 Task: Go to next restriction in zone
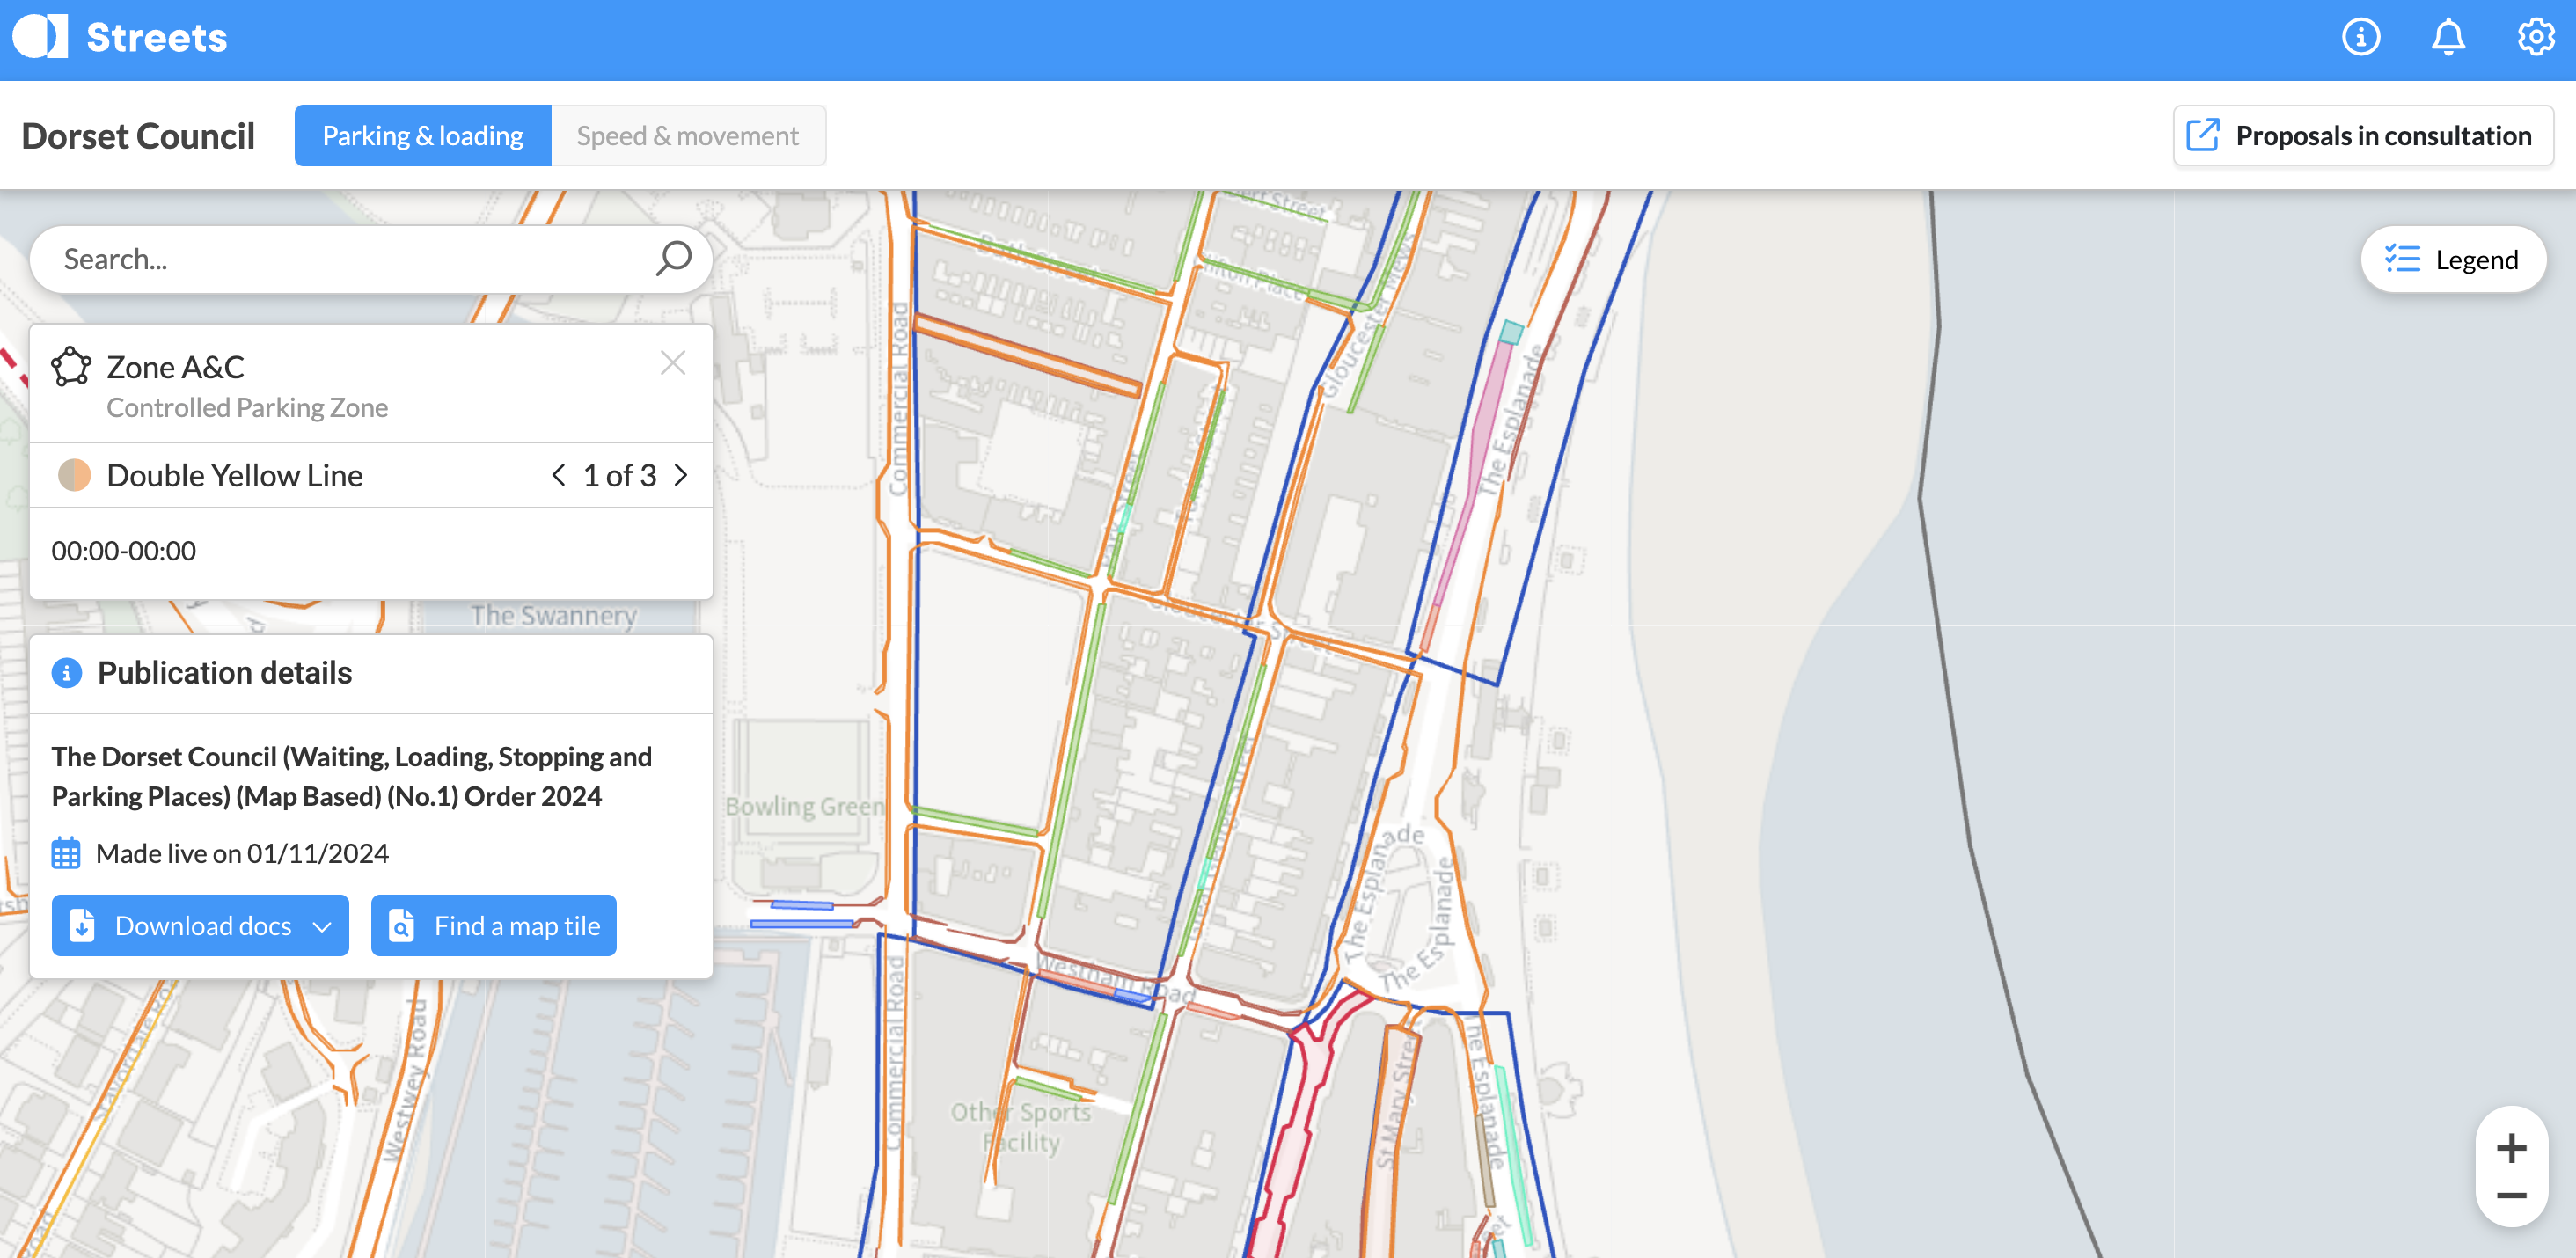pos(681,475)
